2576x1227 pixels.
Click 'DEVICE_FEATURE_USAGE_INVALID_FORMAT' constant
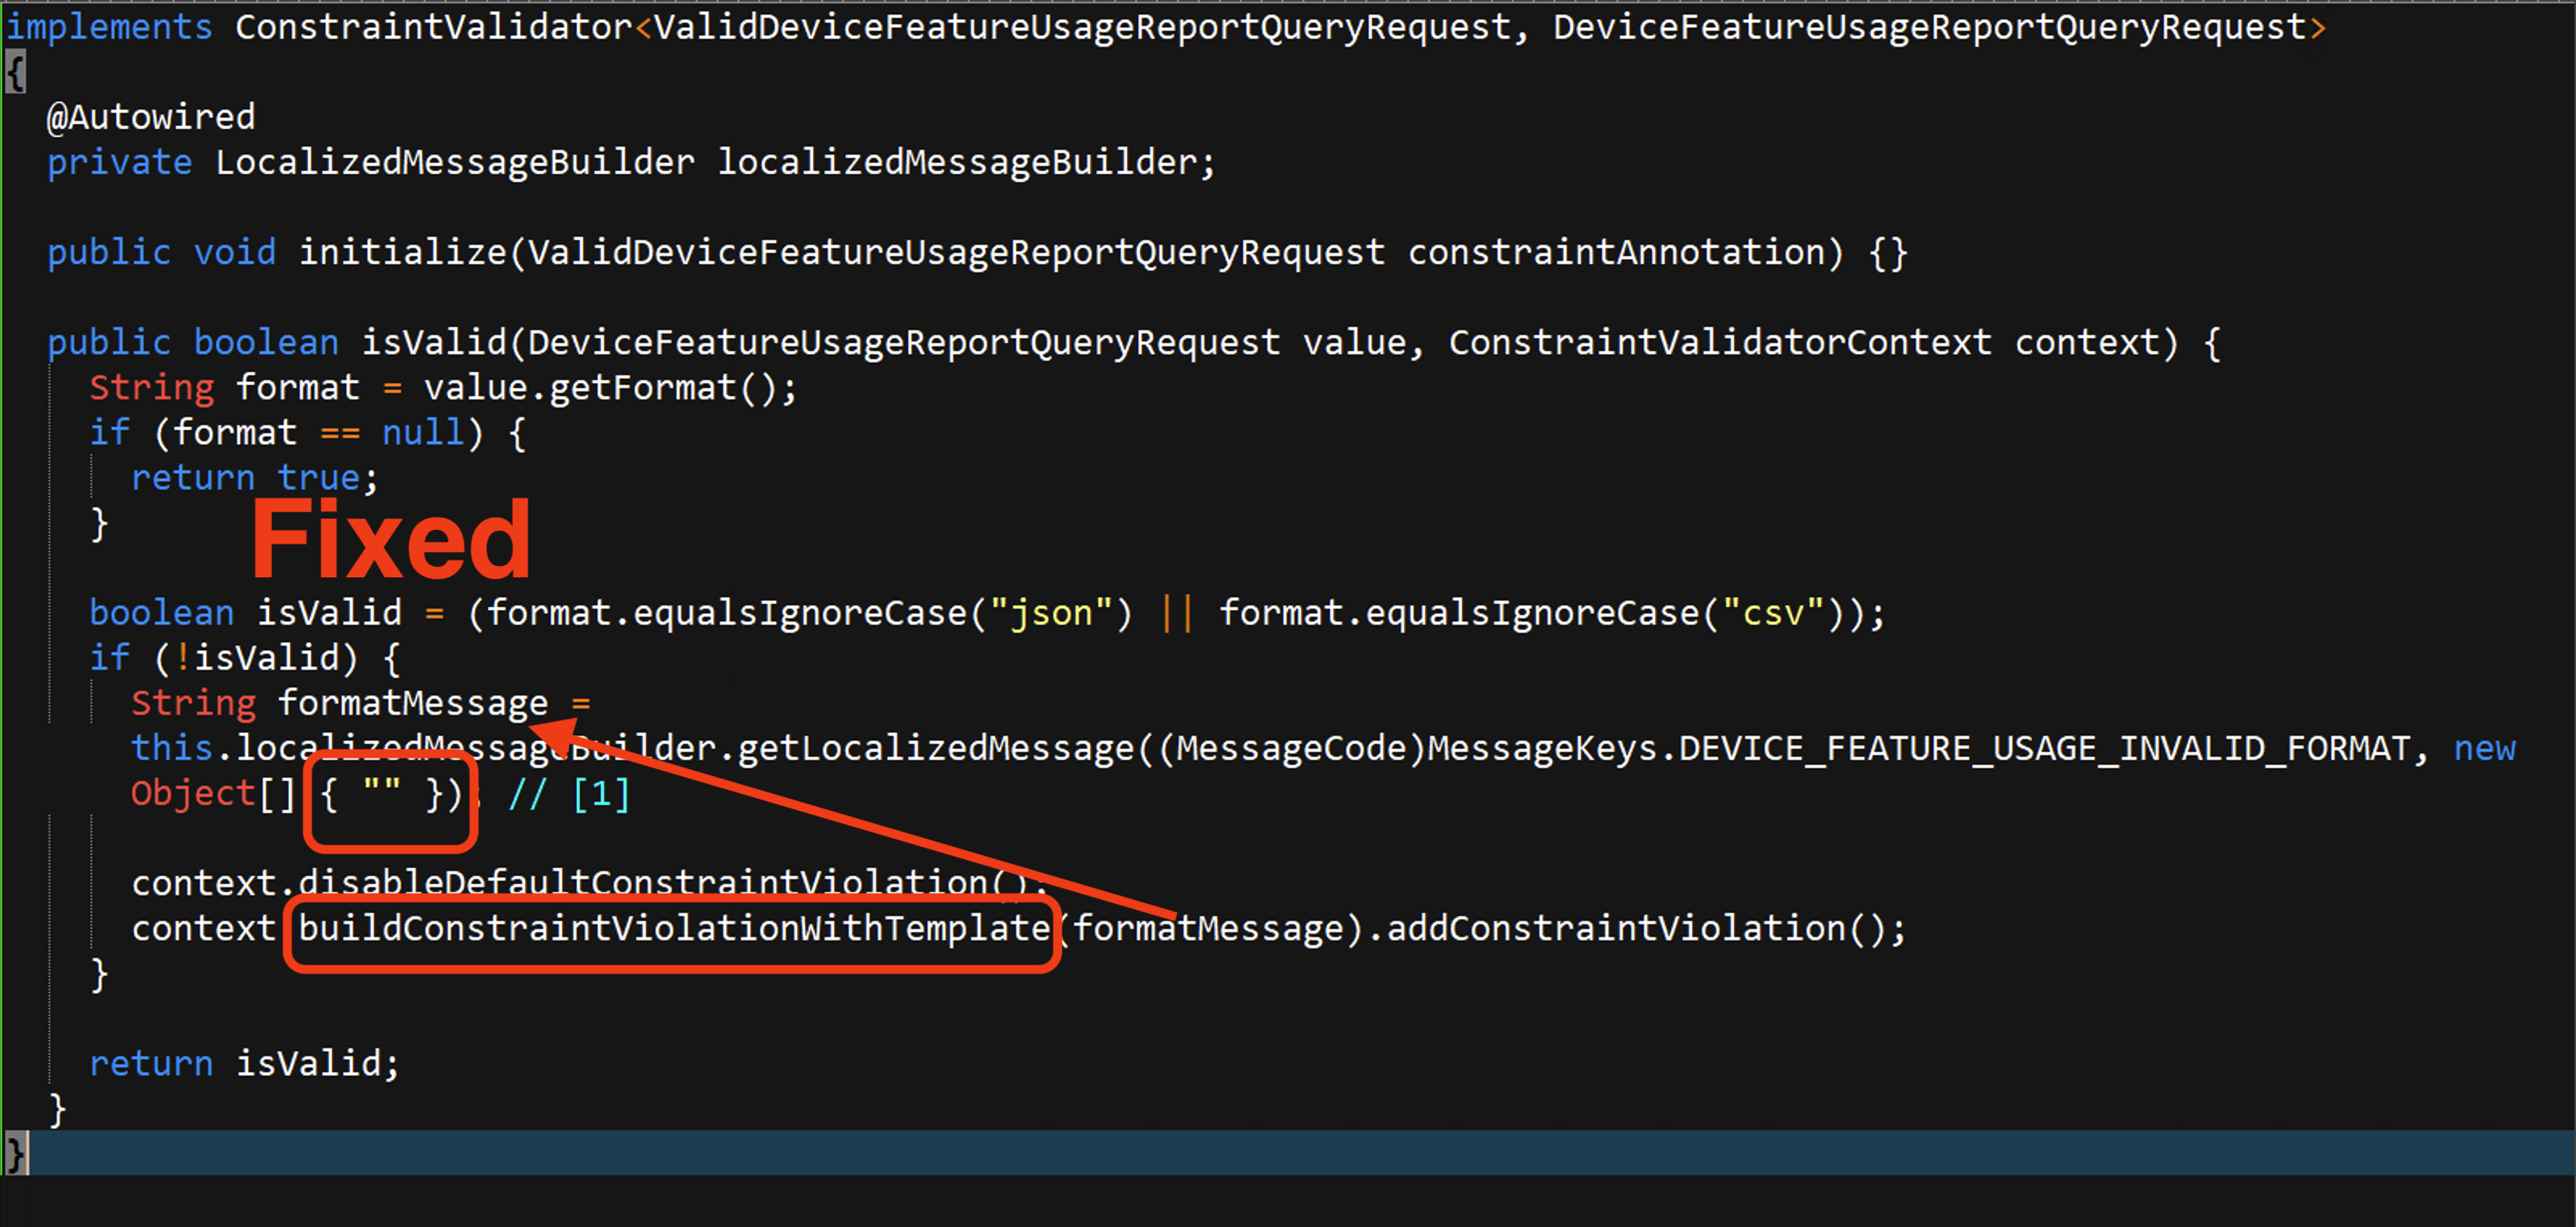tap(2044, 748)
